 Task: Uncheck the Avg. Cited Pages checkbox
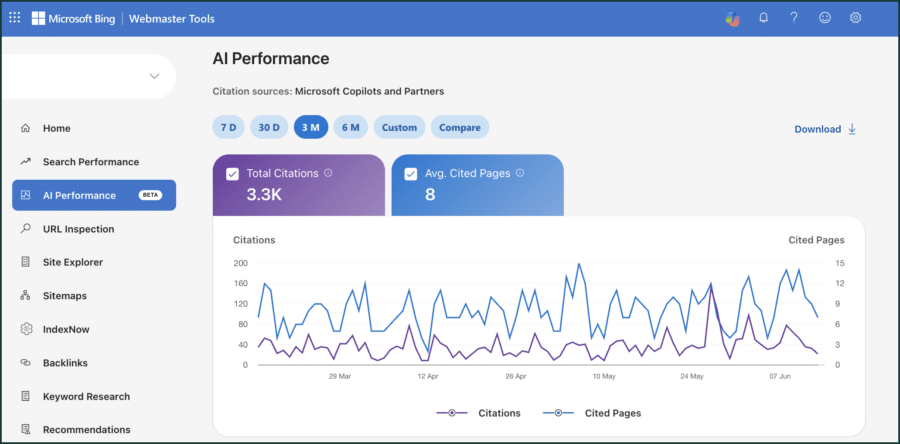coord(411,174)
